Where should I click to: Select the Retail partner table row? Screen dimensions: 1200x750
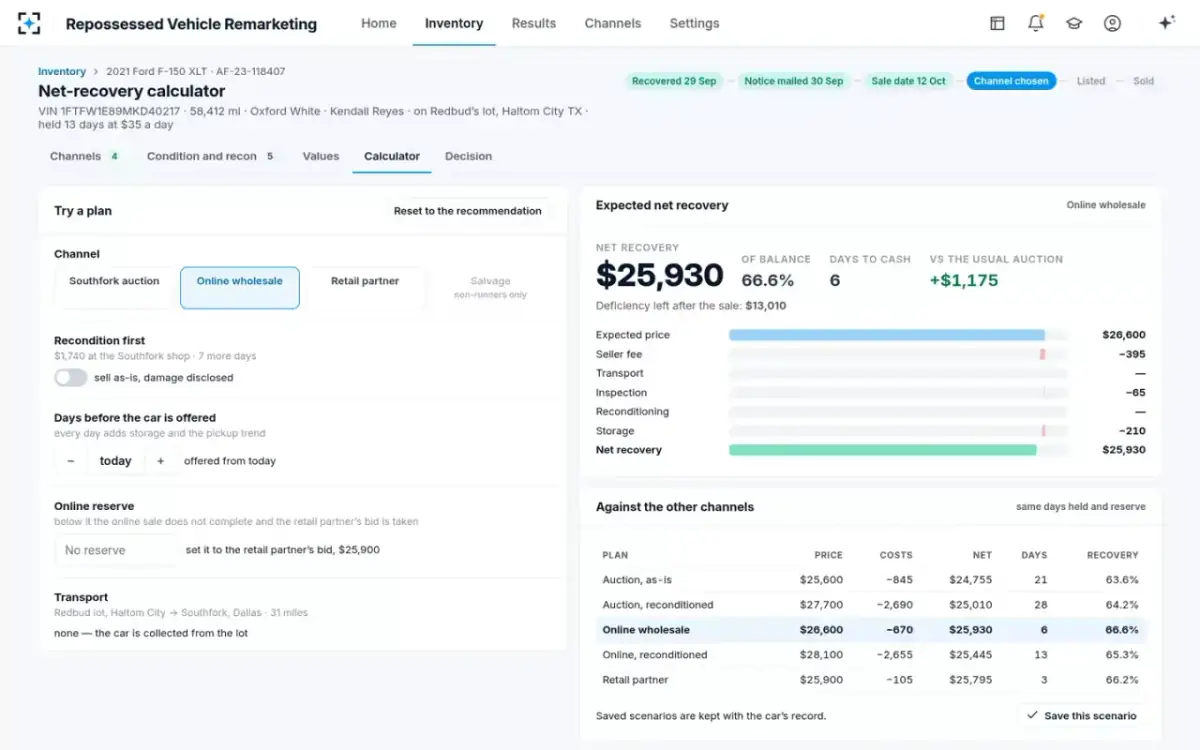(871, 680)
